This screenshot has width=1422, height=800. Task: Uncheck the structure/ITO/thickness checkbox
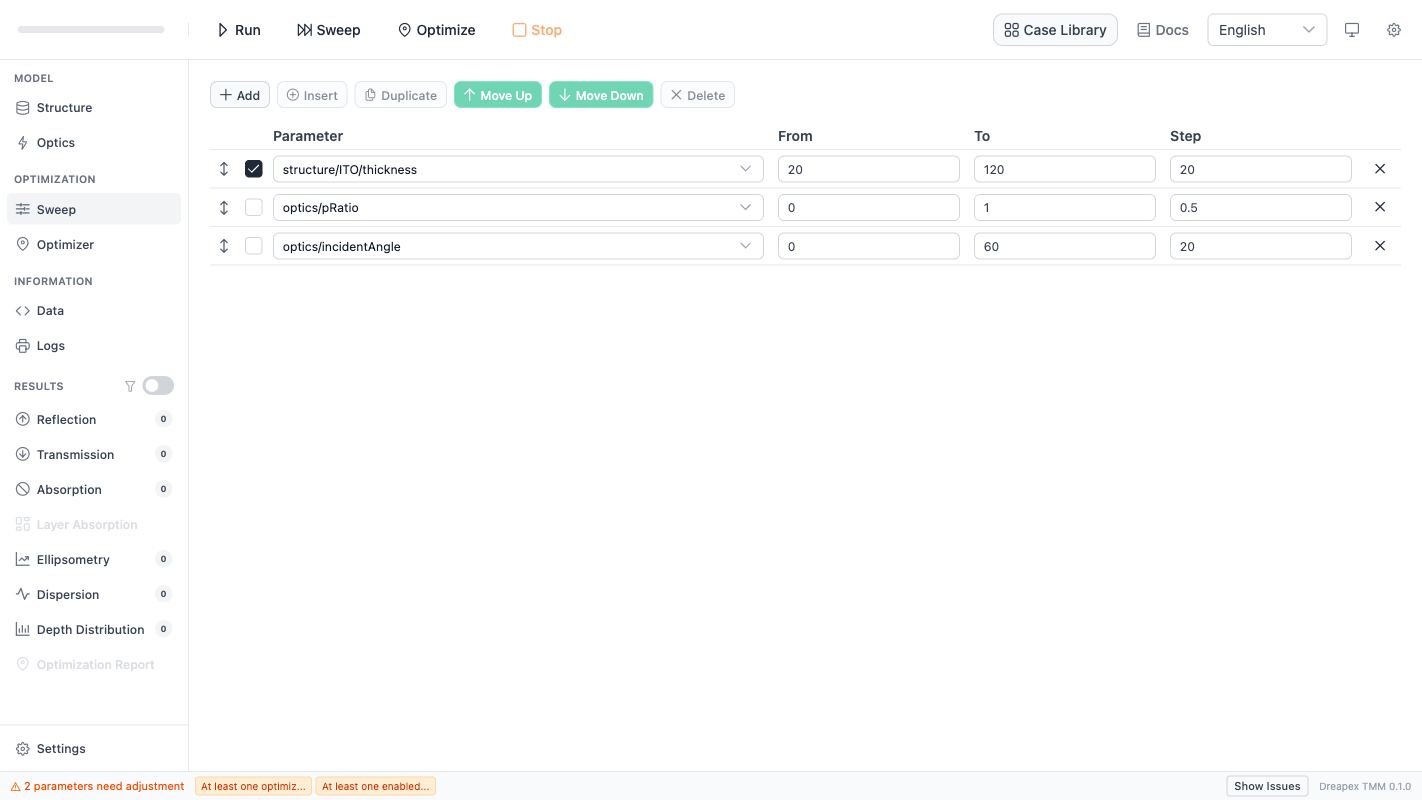pyautogui.click(x=254, y=169)
